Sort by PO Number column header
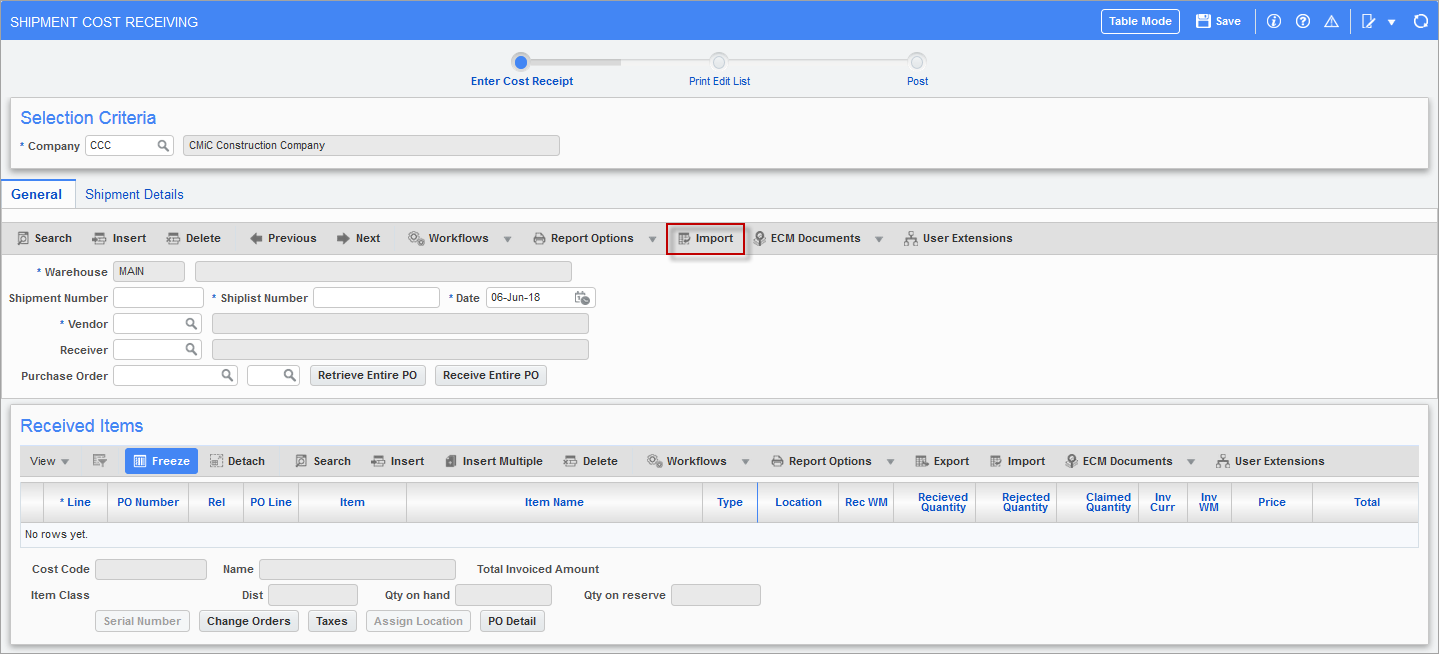This screenshot has width=1439, height=654. pos(148,502)
